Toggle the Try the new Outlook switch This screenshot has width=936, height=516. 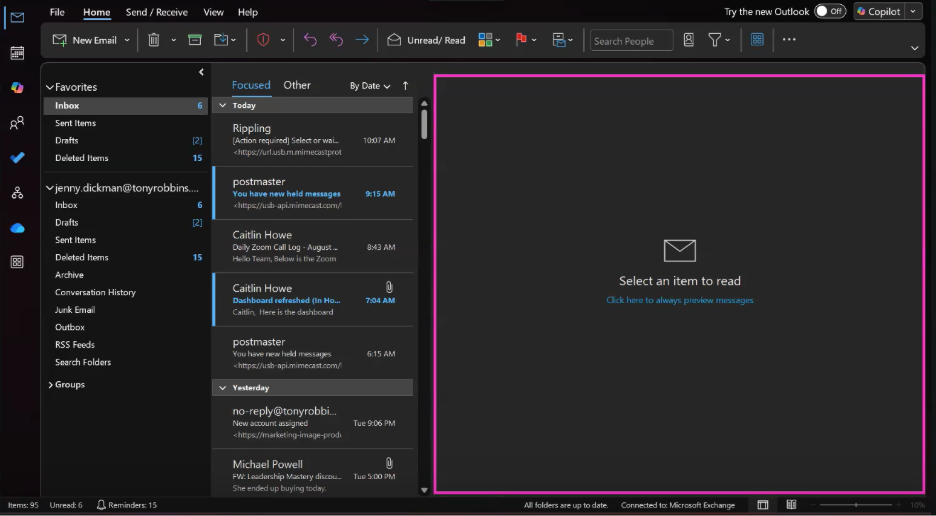point(830,11)
